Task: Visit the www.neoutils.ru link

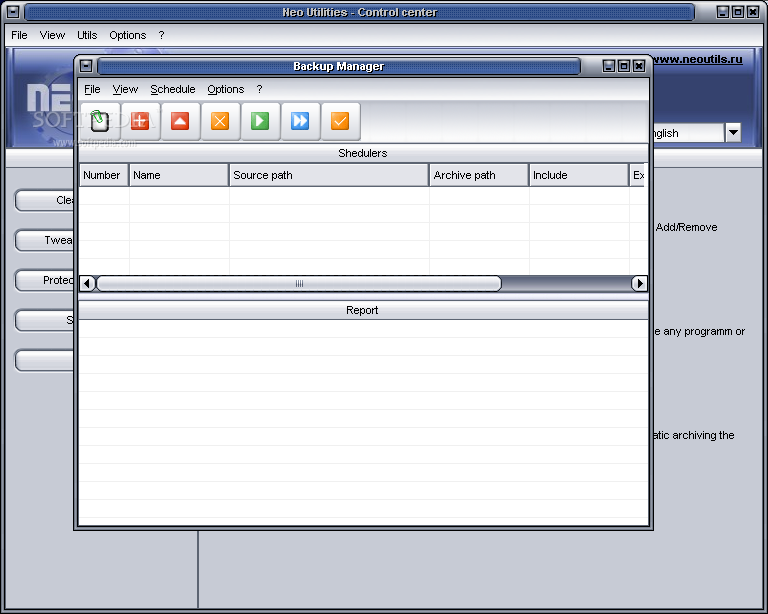Action: pos(697,59)
